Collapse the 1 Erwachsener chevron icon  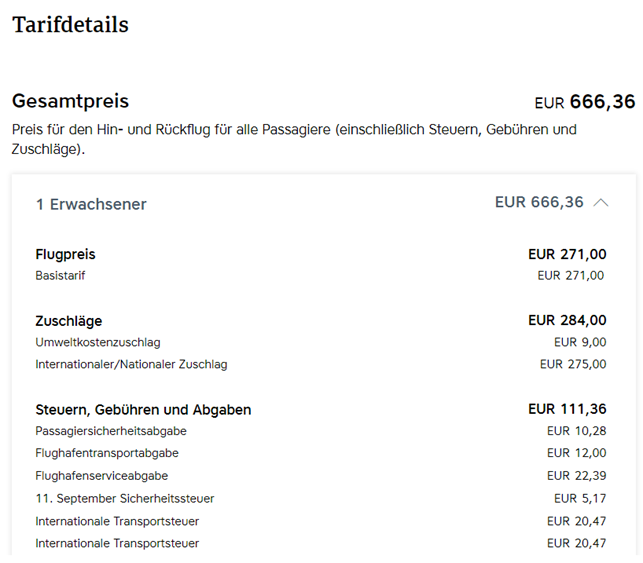(601, 203)
